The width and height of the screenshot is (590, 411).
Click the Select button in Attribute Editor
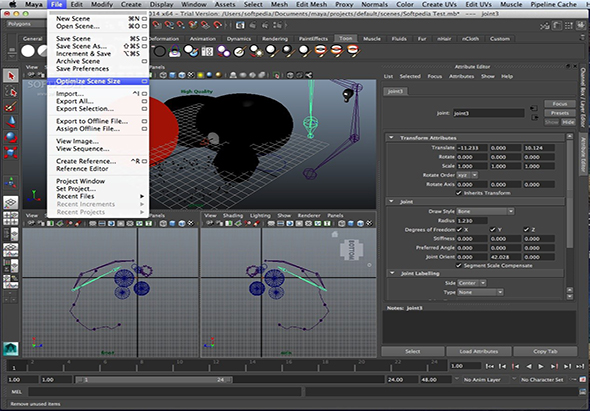(x=413, y=352)
